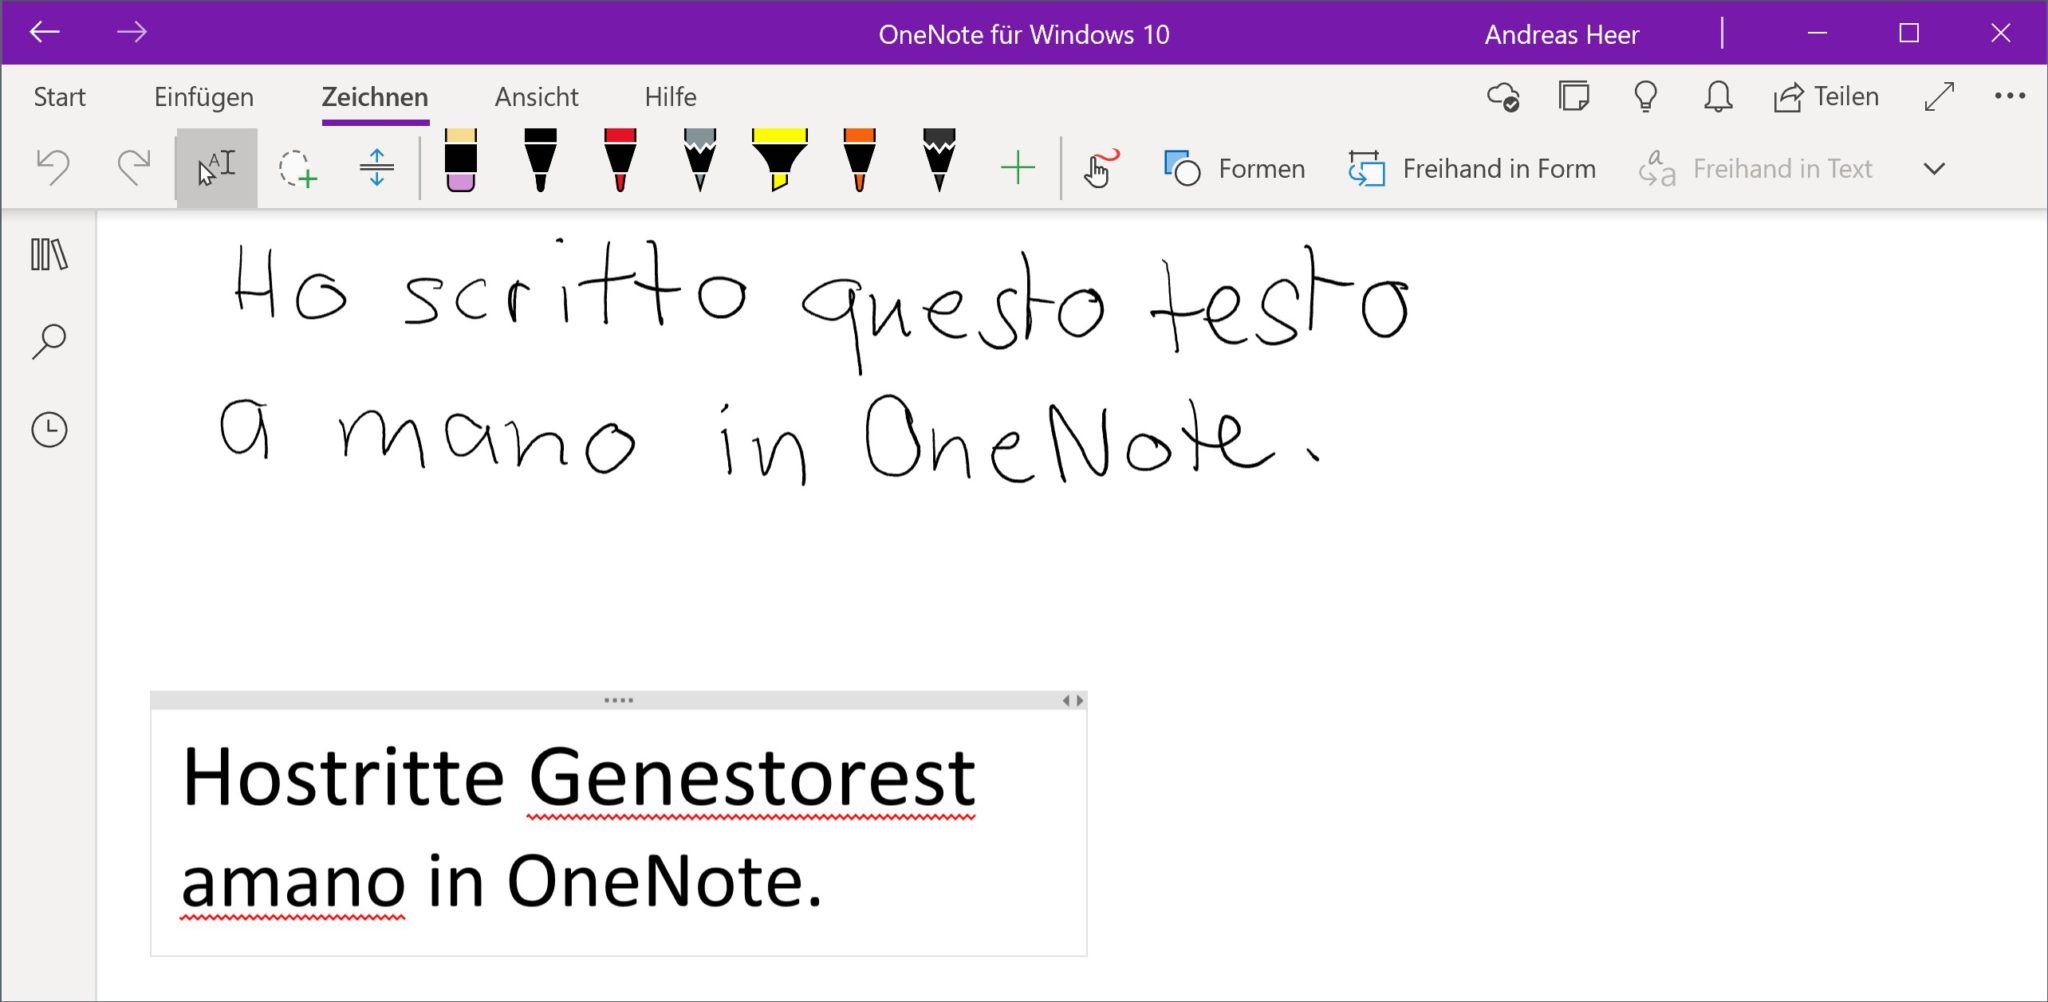
Task: Pick the yellow highlighter
Action: click(x=779, y=160)
